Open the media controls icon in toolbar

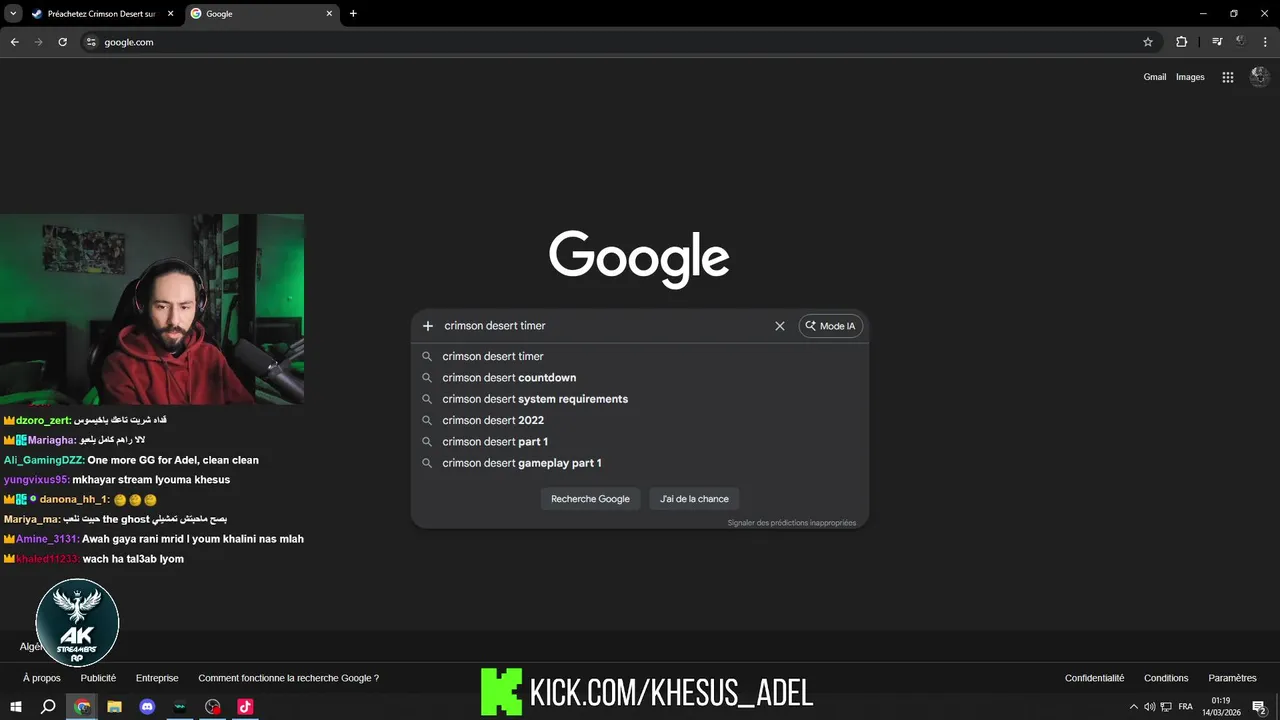pos(1217,42)
